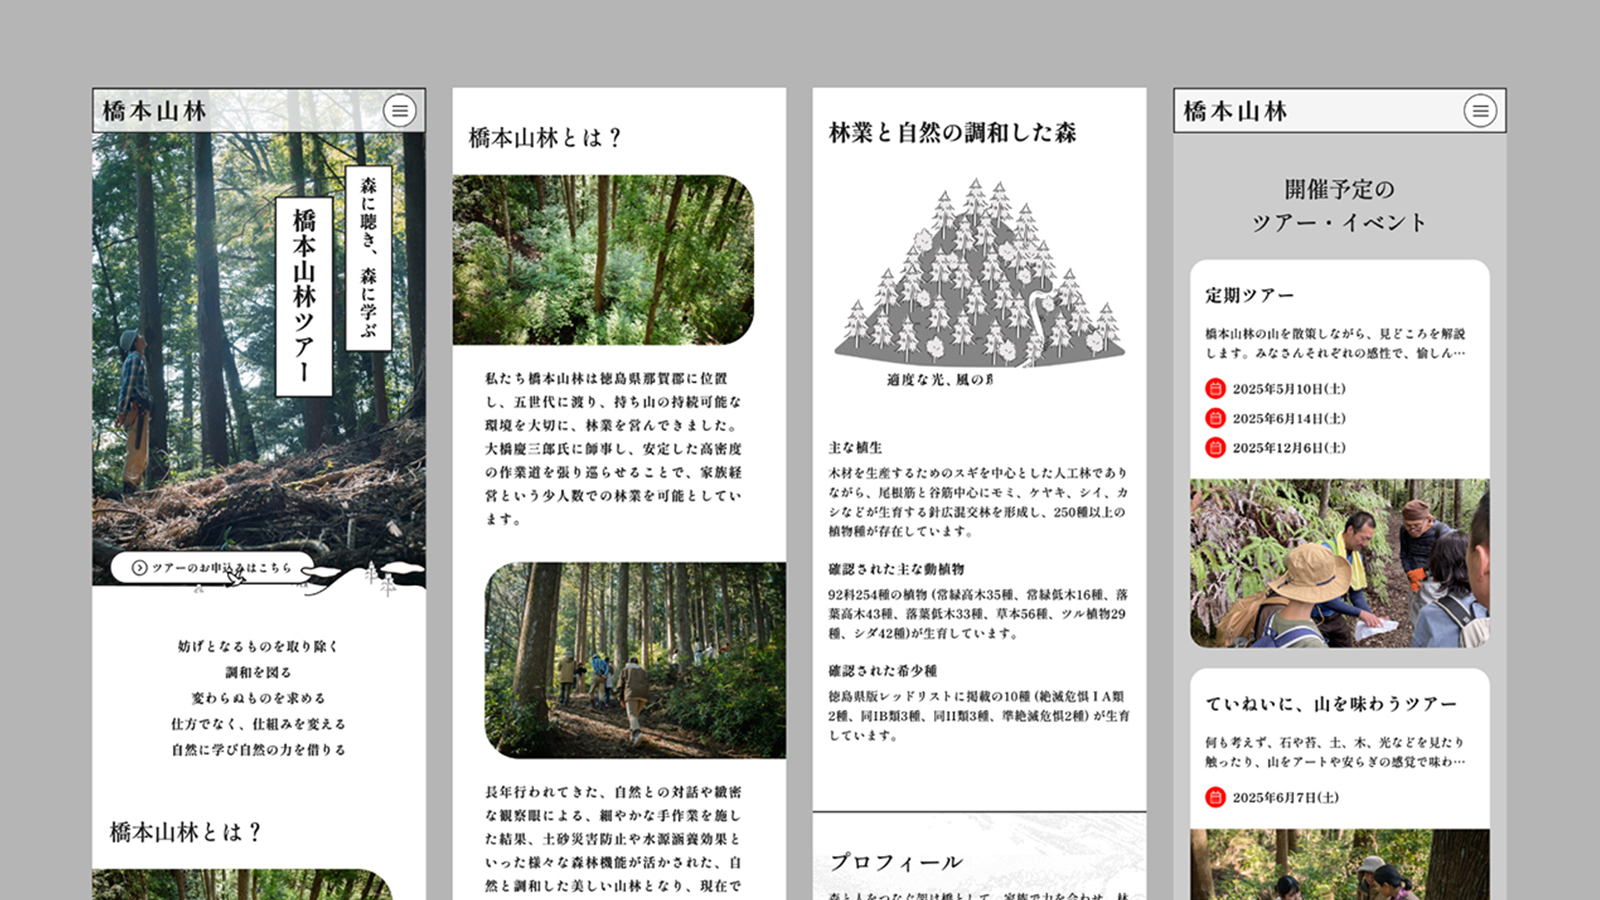Click paragraph starting 徳島県版レッドリスト
The height and width of the screenshot is (900, 1600).
[x=979, y=716]
